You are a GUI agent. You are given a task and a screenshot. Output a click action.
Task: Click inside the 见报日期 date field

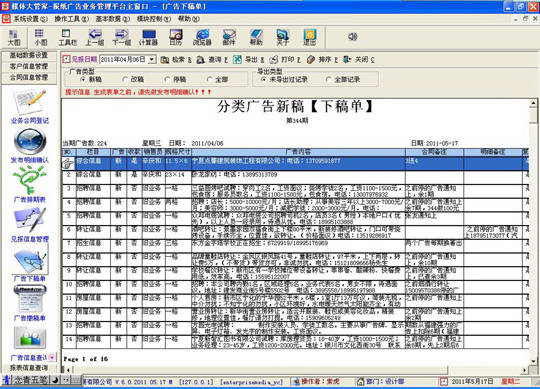(x=124, y=60)
